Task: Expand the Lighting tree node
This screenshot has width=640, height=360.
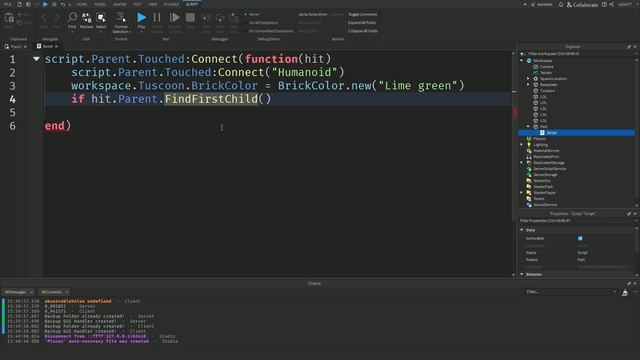Action: click(x=522, y=144)
